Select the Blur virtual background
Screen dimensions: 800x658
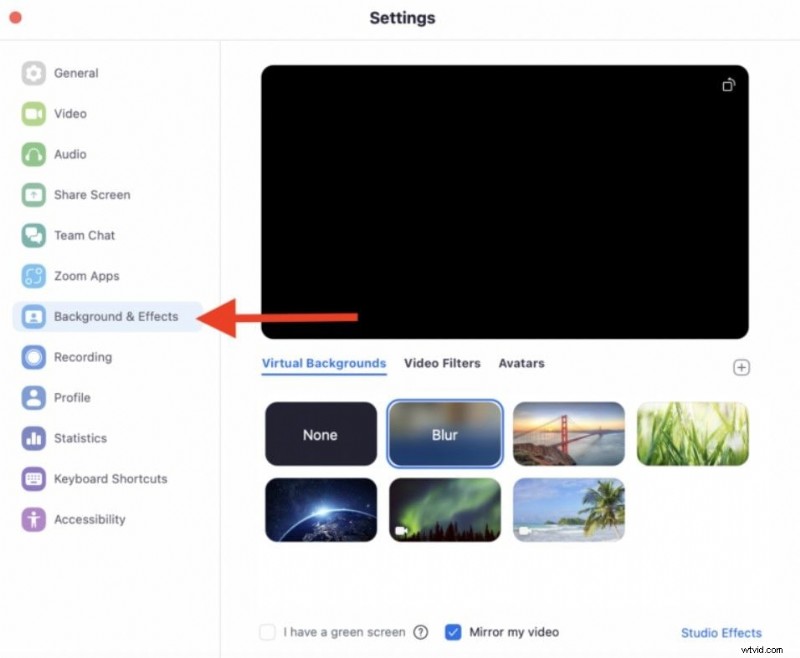tap(444, 434)
